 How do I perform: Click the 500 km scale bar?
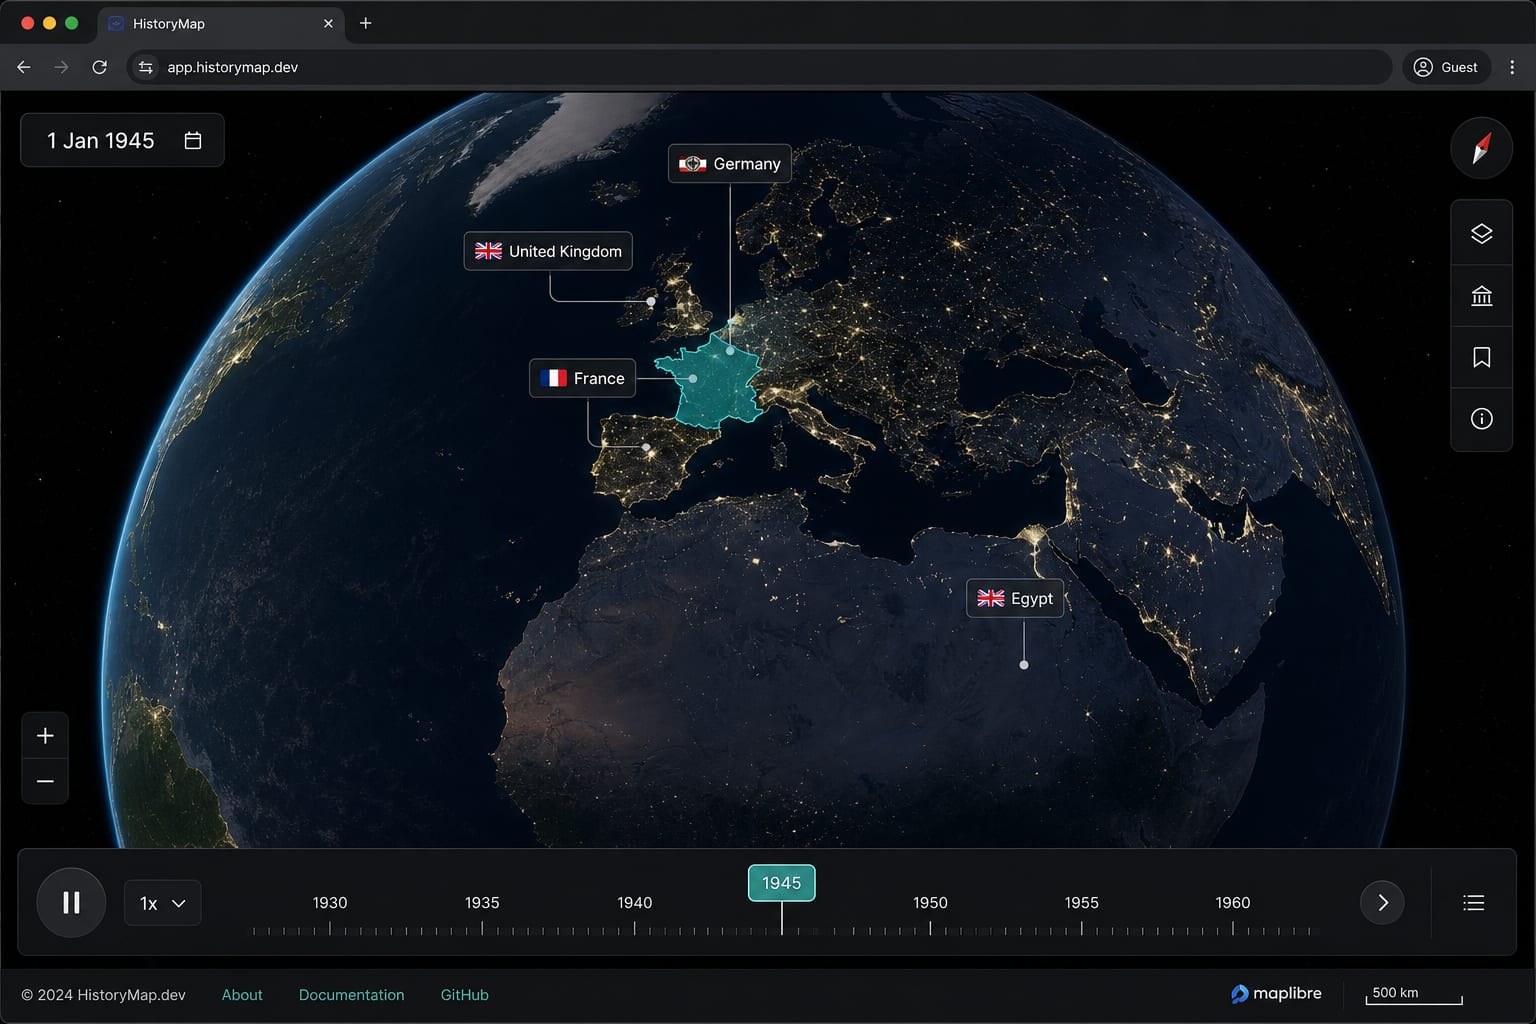coord(1414,994)
